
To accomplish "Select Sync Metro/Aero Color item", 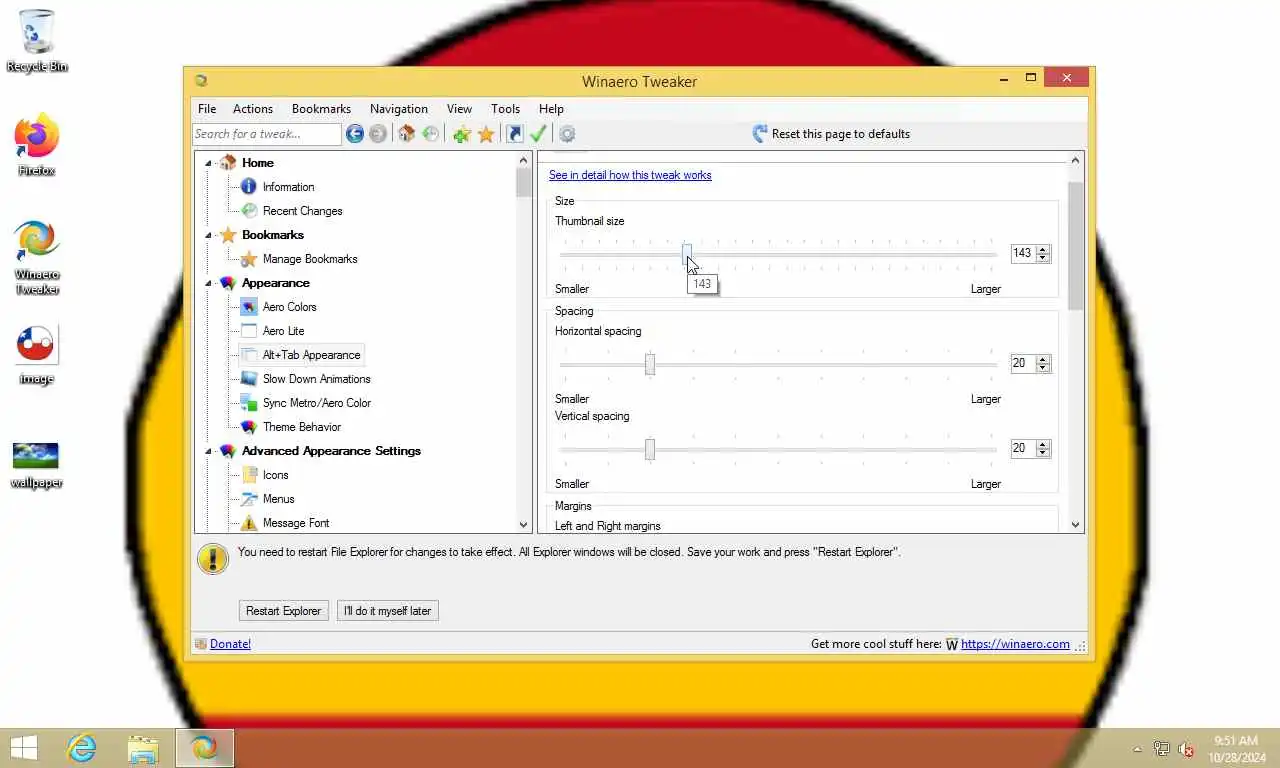I will (x=316, y=403).
